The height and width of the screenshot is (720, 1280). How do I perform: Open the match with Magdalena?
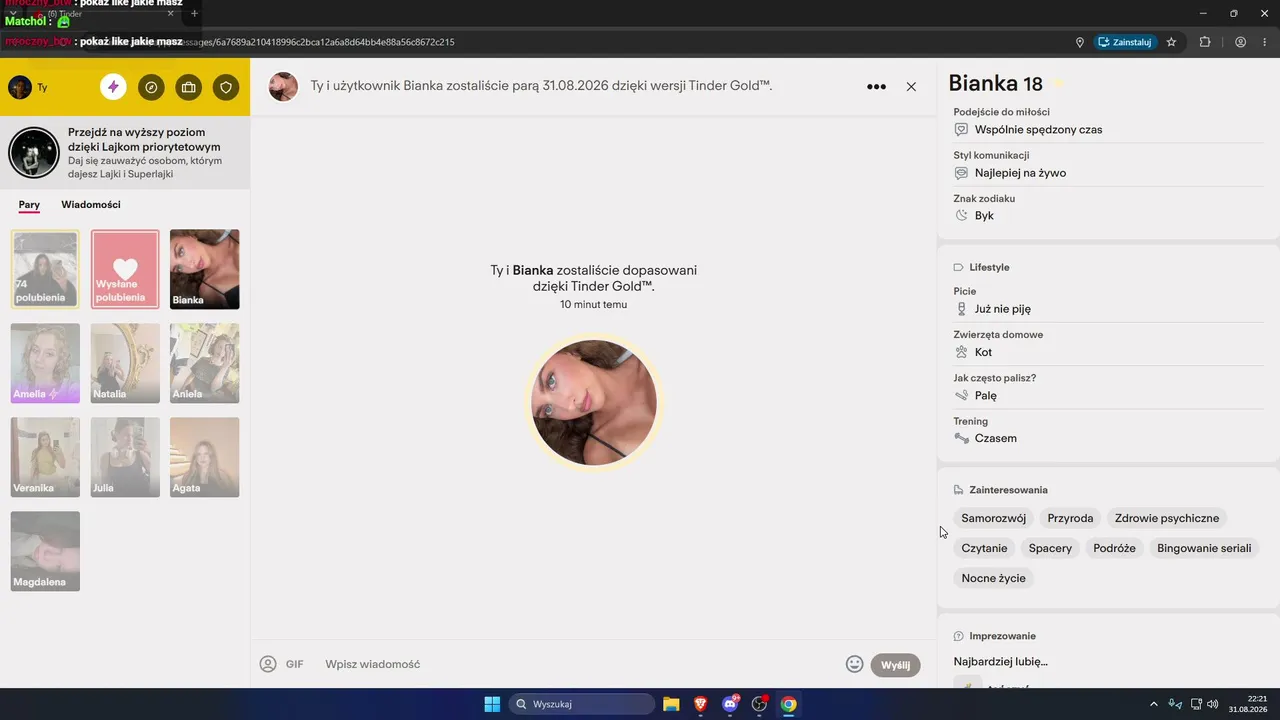point(45,551)
